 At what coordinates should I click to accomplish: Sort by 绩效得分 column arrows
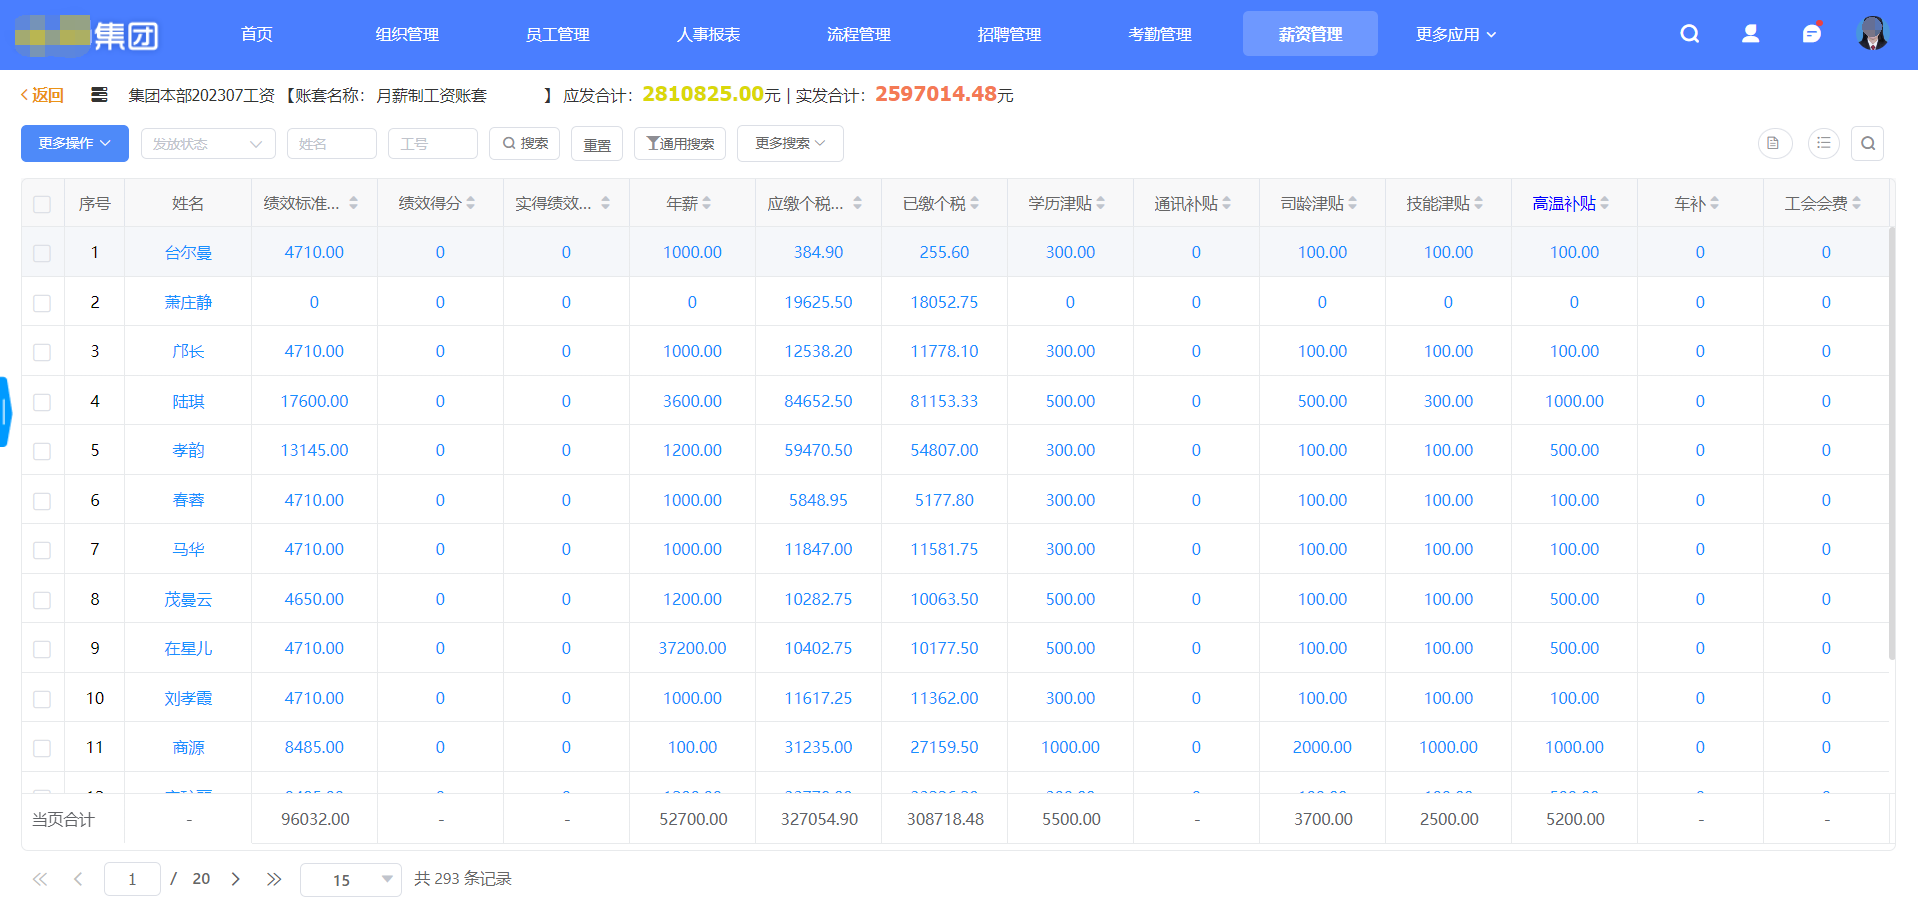pyautogui.click(x=471, y=203)
